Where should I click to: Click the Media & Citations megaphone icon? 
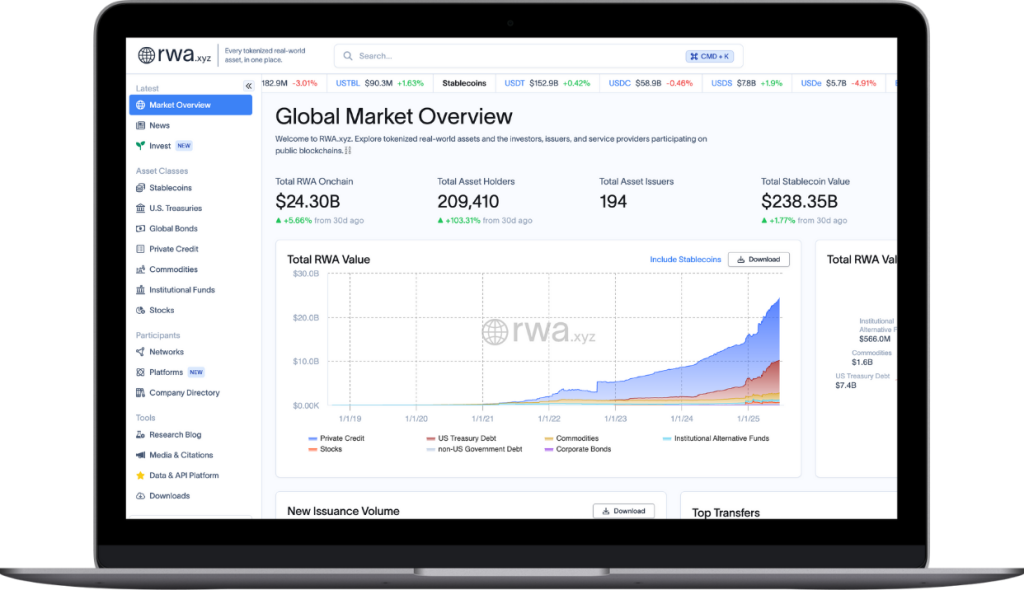(x=140, y=455)
